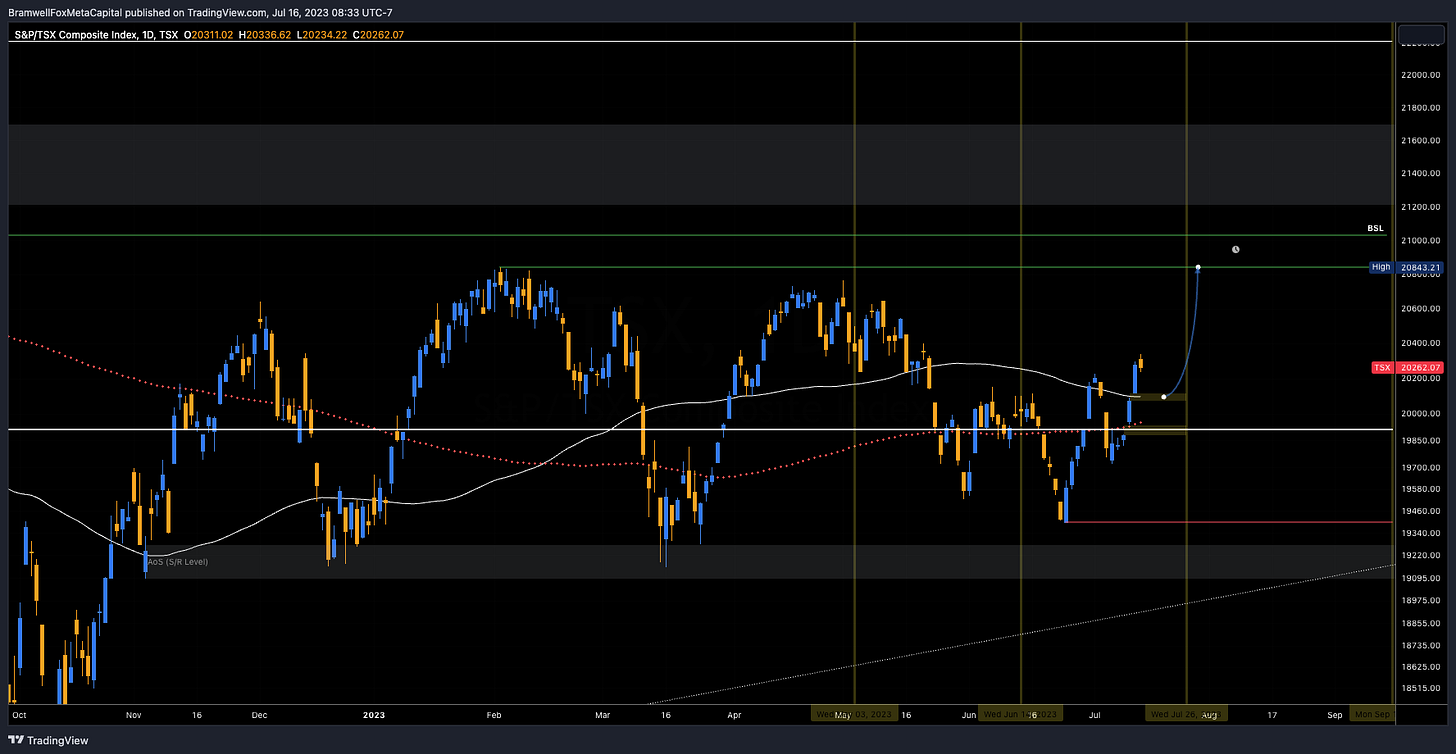Click the 21400.00 price axis label
This screenshot has height=754, width=1456.
[x=1420, y=174]
